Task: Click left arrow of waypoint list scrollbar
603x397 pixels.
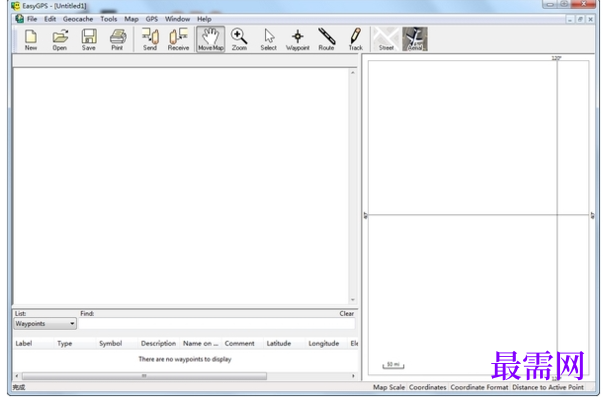Action: tap(17, 376)
